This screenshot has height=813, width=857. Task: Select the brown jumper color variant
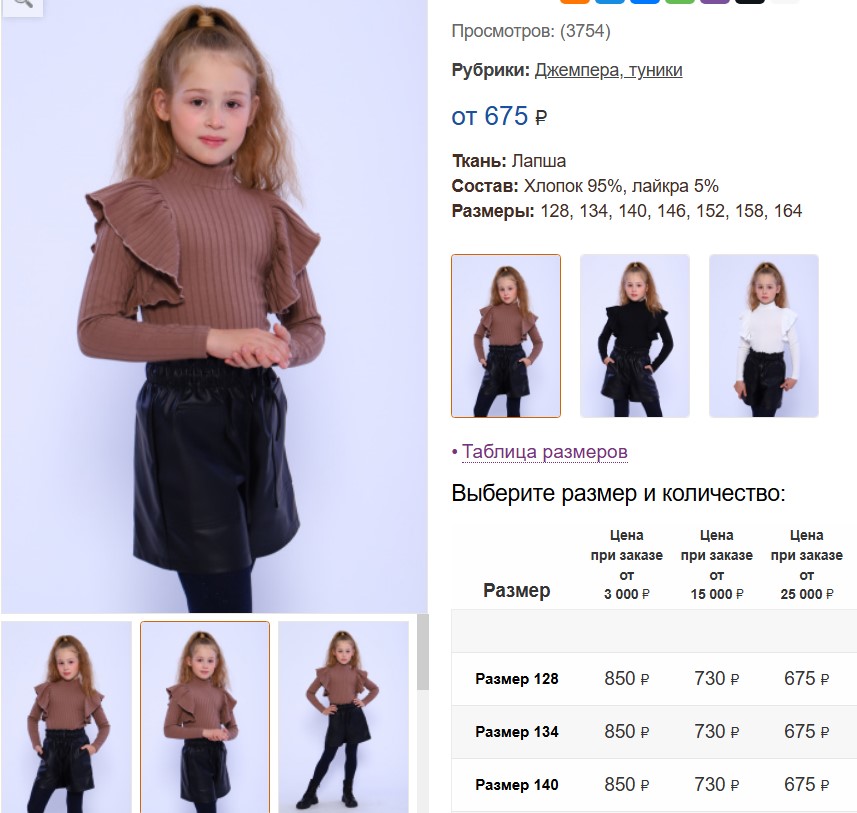[506, 336]
